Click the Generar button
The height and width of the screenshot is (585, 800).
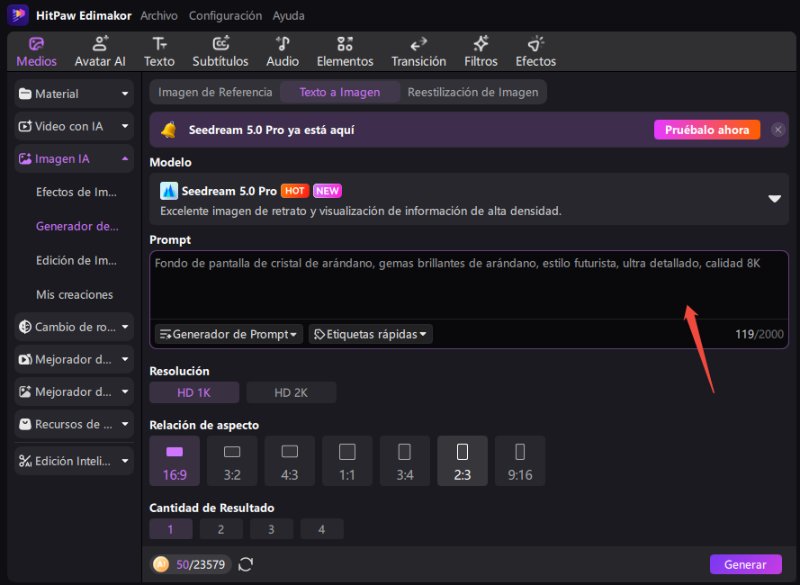tap(745, 564)
